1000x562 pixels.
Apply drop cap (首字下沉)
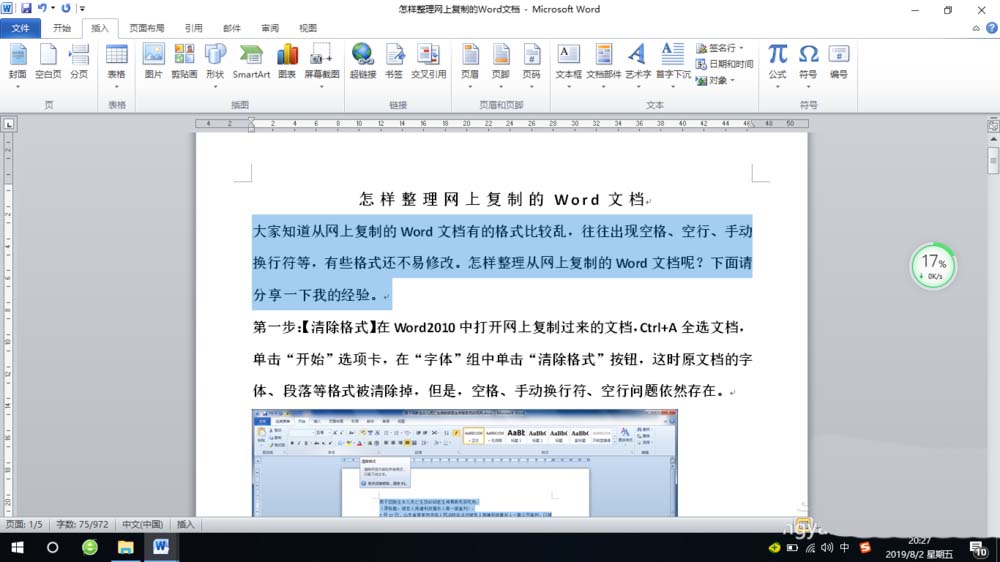(673, 65)
